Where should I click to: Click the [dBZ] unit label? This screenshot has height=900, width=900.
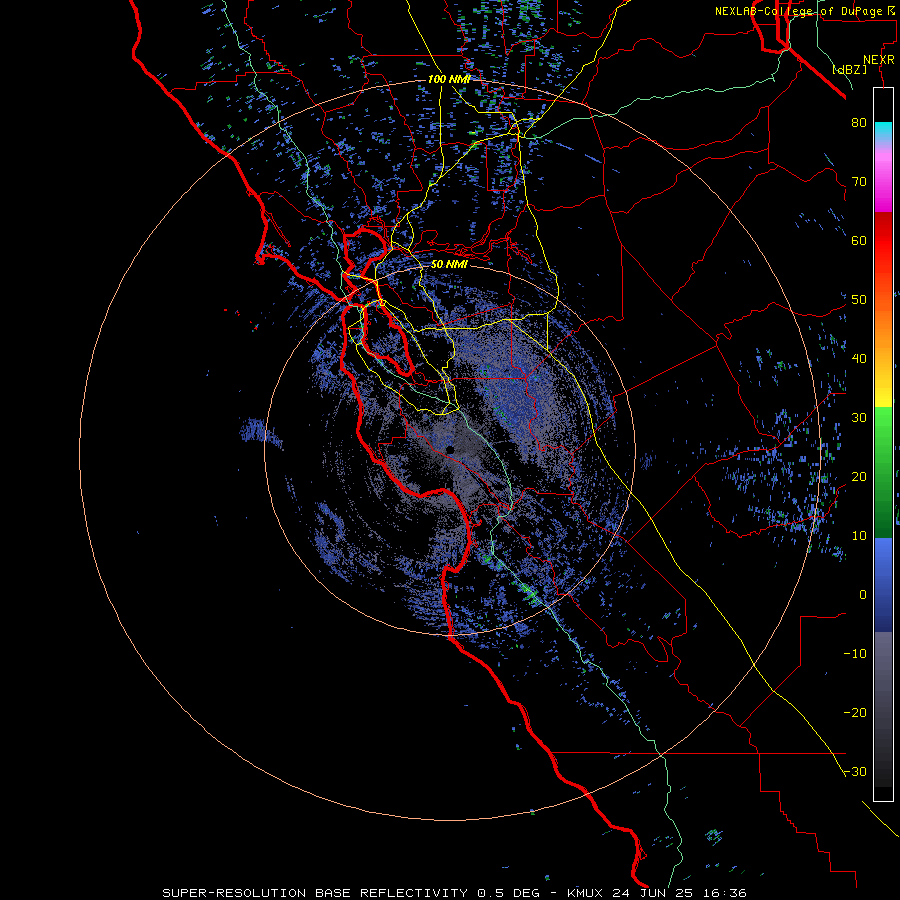850,69
